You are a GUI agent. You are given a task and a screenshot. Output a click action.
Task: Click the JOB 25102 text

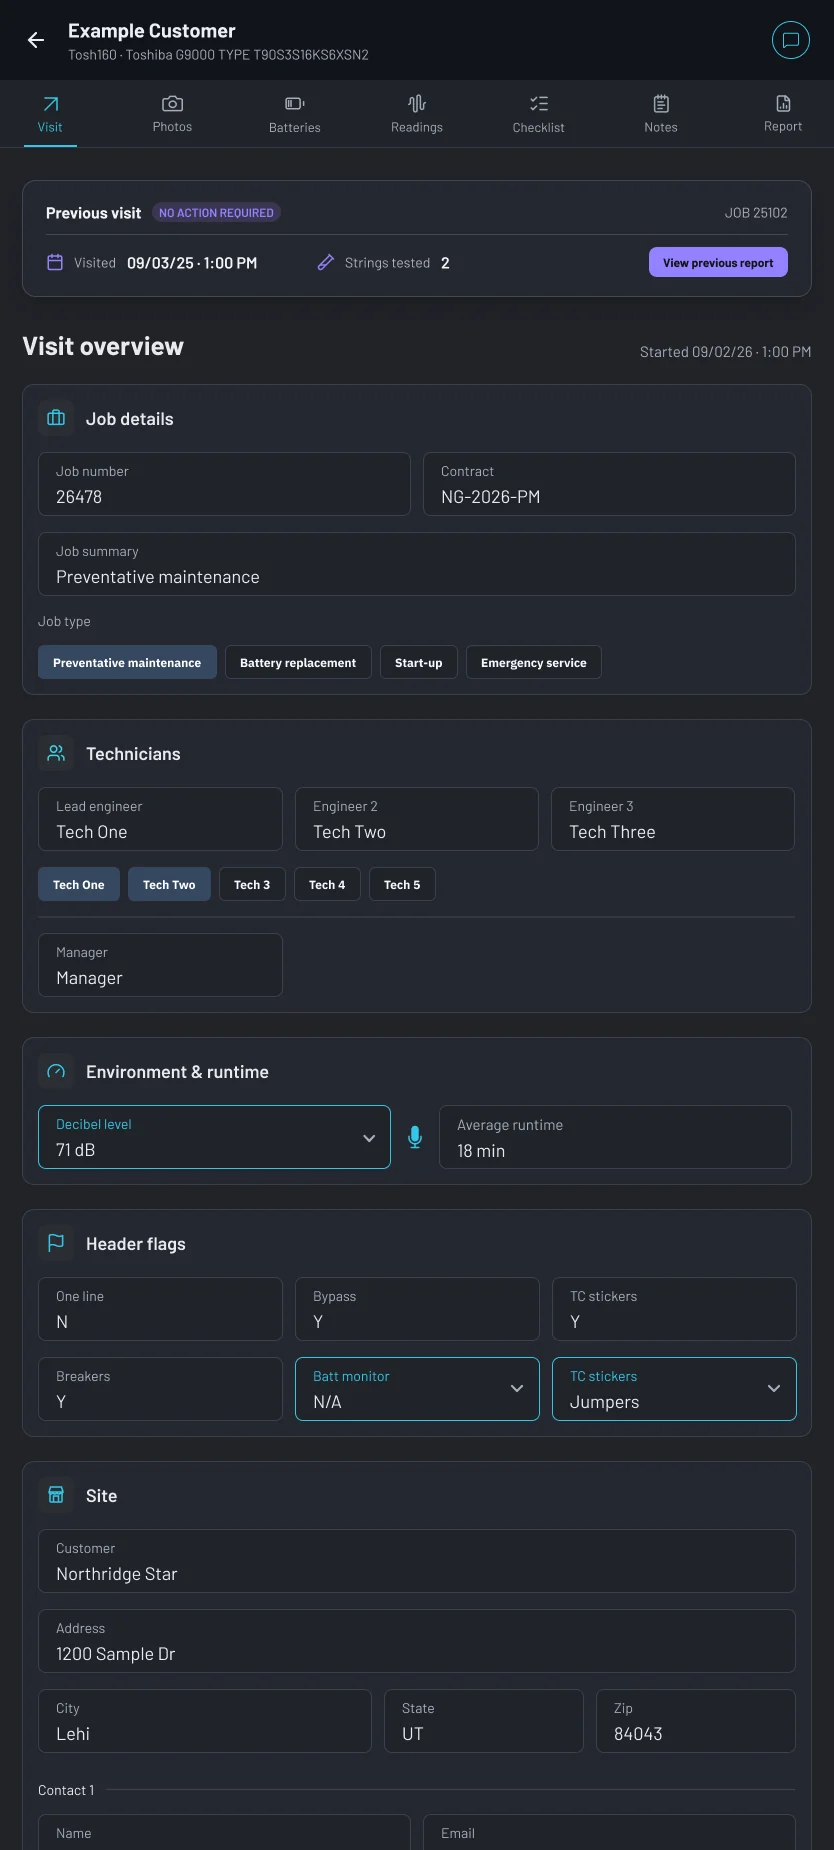(756, 213)
